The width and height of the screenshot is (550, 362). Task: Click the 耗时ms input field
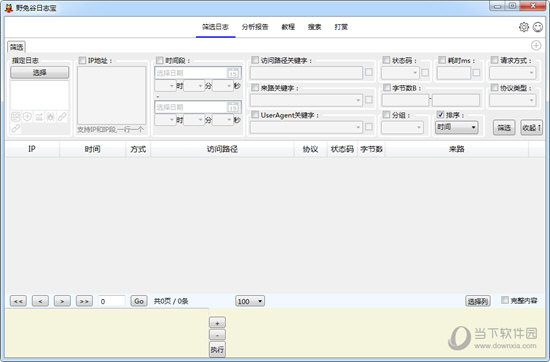click(454, 73)
